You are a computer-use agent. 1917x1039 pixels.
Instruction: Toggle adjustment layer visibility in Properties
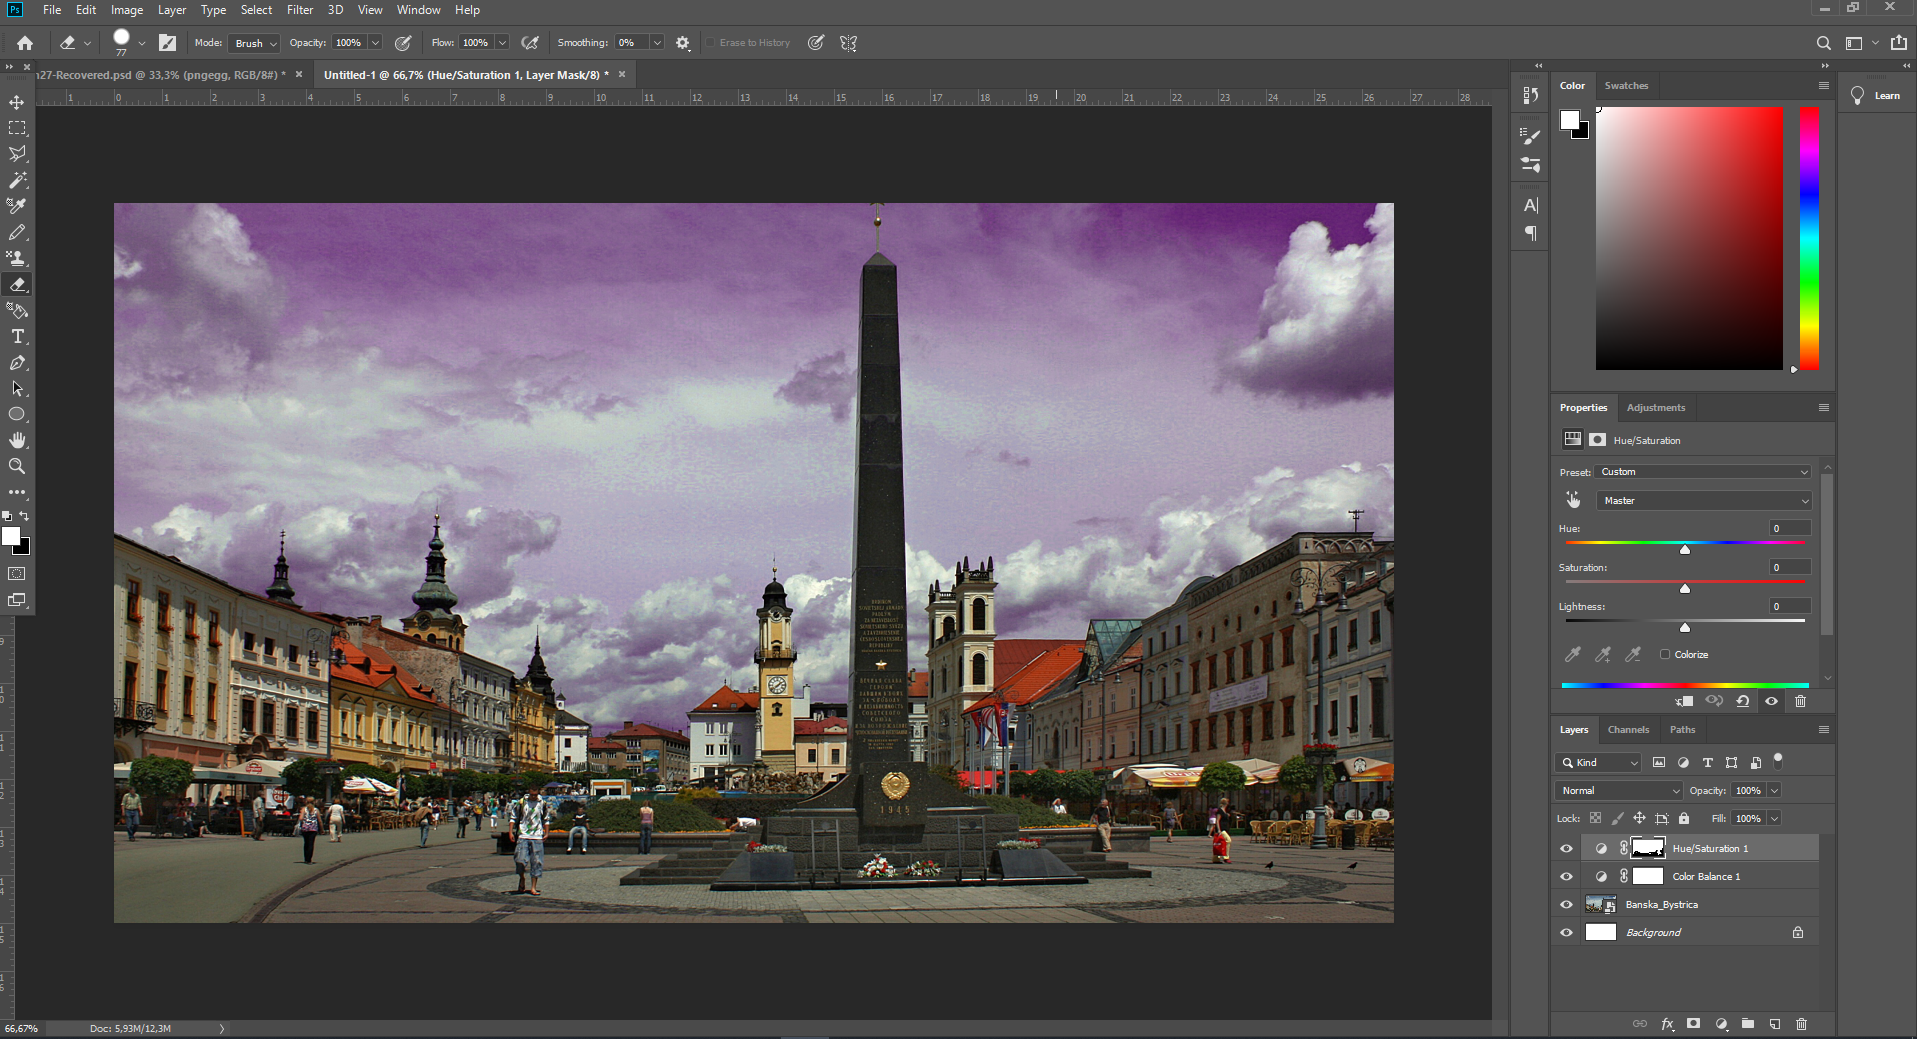pos(1772,701)
